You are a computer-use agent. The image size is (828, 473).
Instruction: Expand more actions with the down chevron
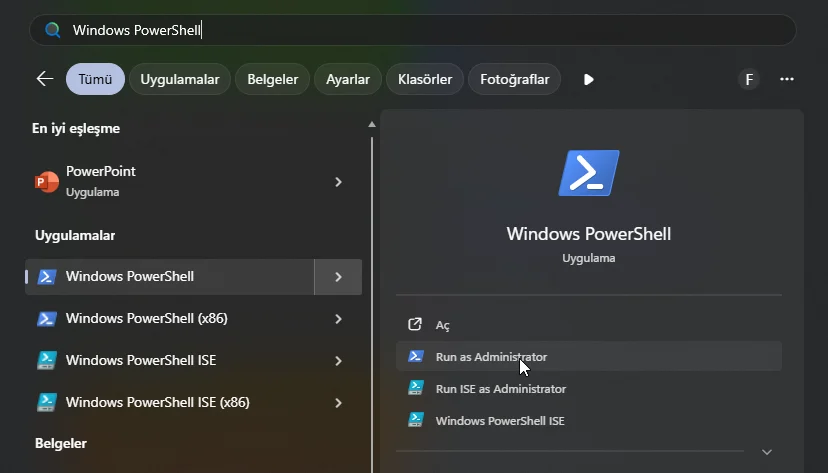click(x=767, y=452)
